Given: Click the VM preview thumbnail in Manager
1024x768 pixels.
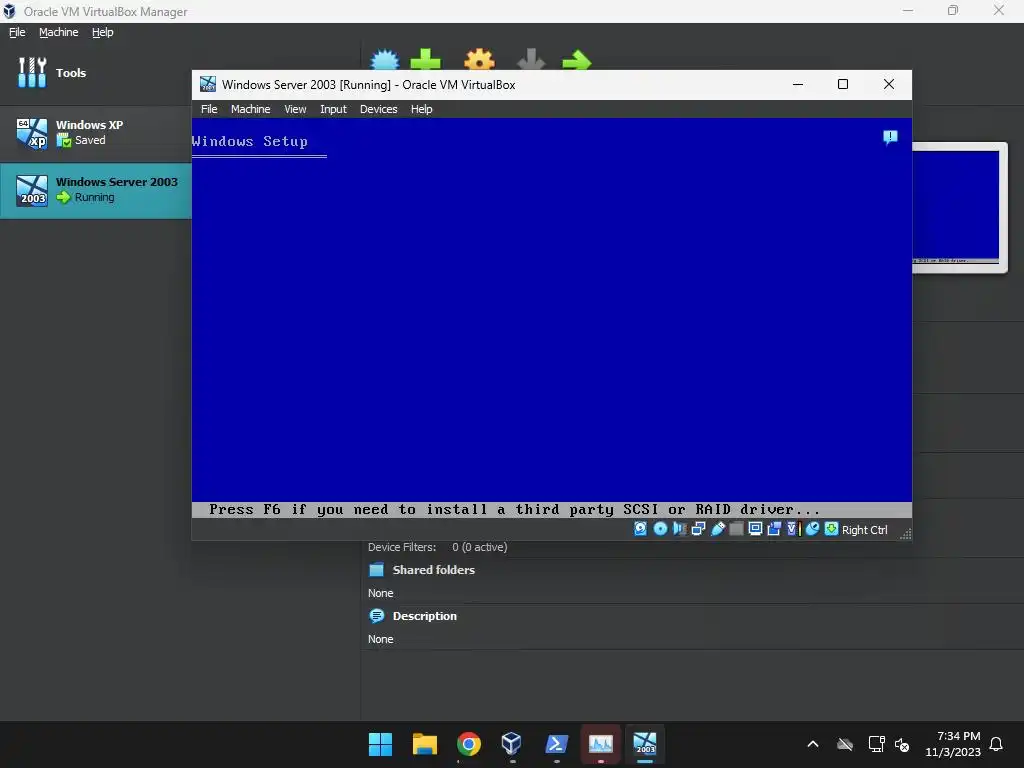Looking at the screenshot, I should click(x=956, y=207).
